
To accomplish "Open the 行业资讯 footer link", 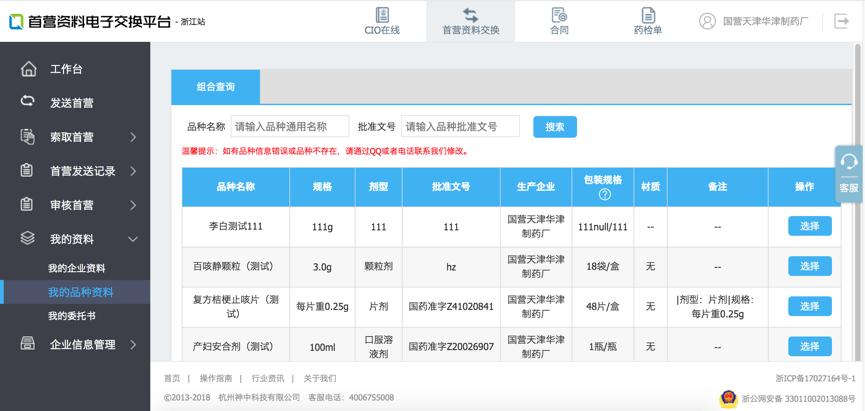I will [268, 378].
